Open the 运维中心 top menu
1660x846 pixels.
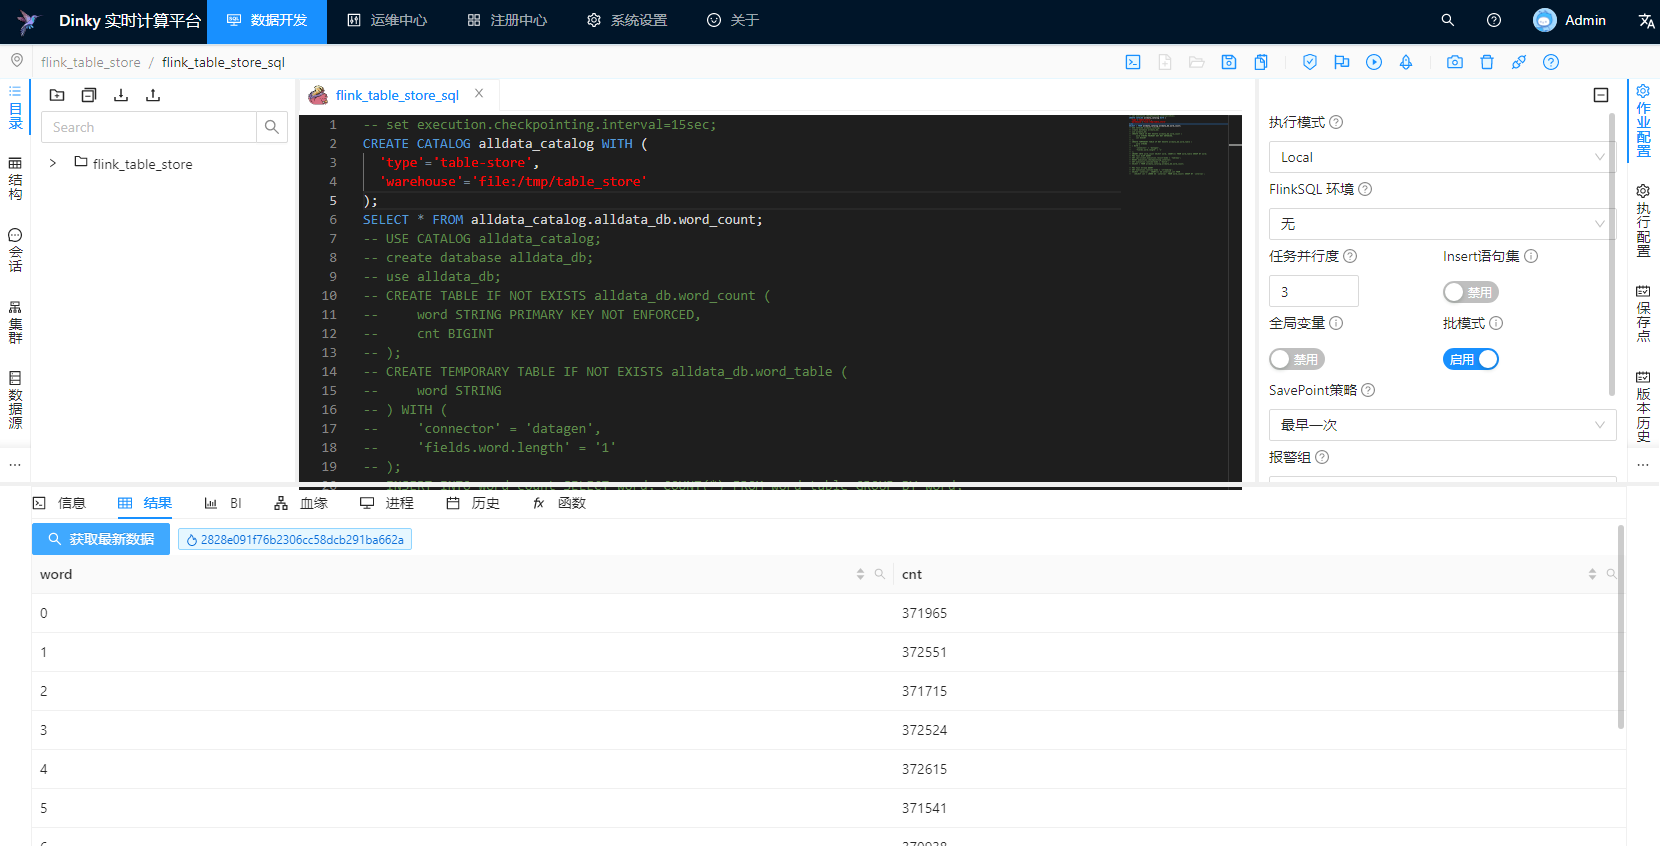(x=387, y=20)
